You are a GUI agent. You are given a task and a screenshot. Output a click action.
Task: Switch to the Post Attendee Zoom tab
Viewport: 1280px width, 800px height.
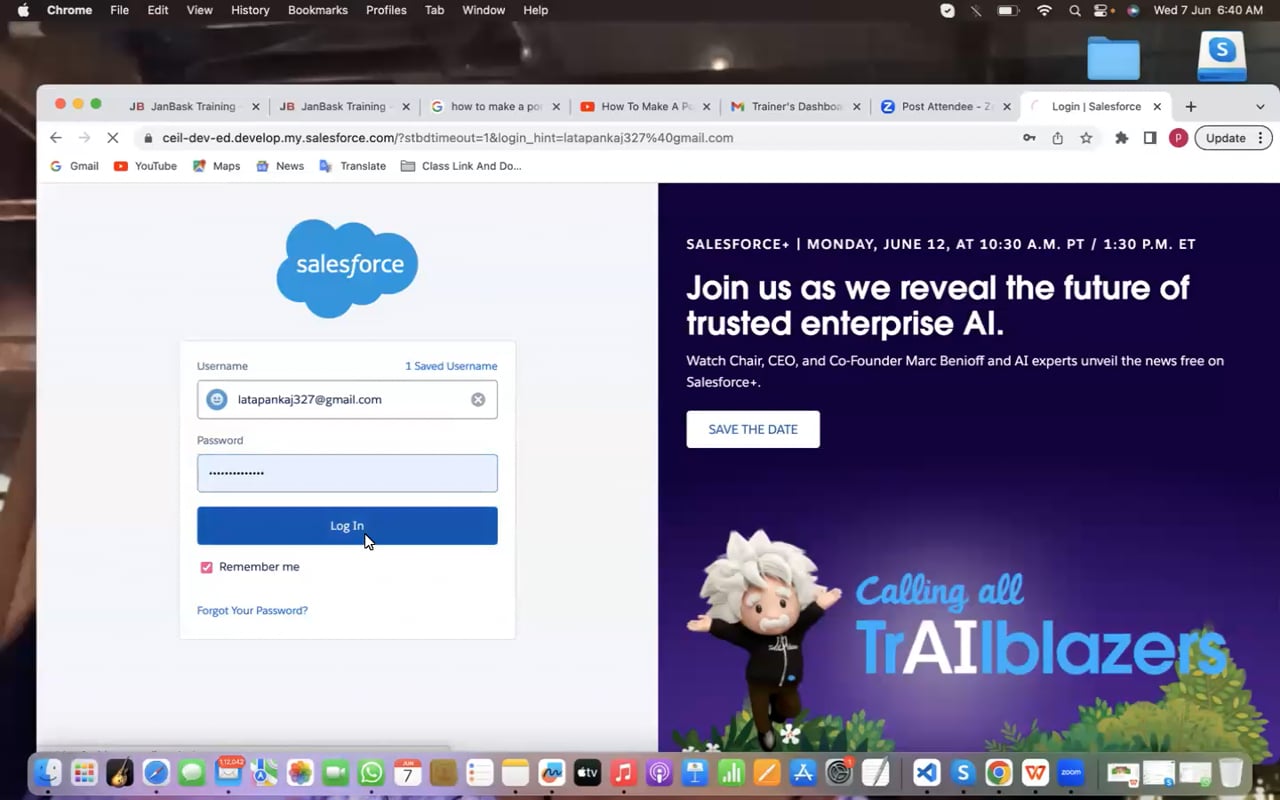click(945, 106)
